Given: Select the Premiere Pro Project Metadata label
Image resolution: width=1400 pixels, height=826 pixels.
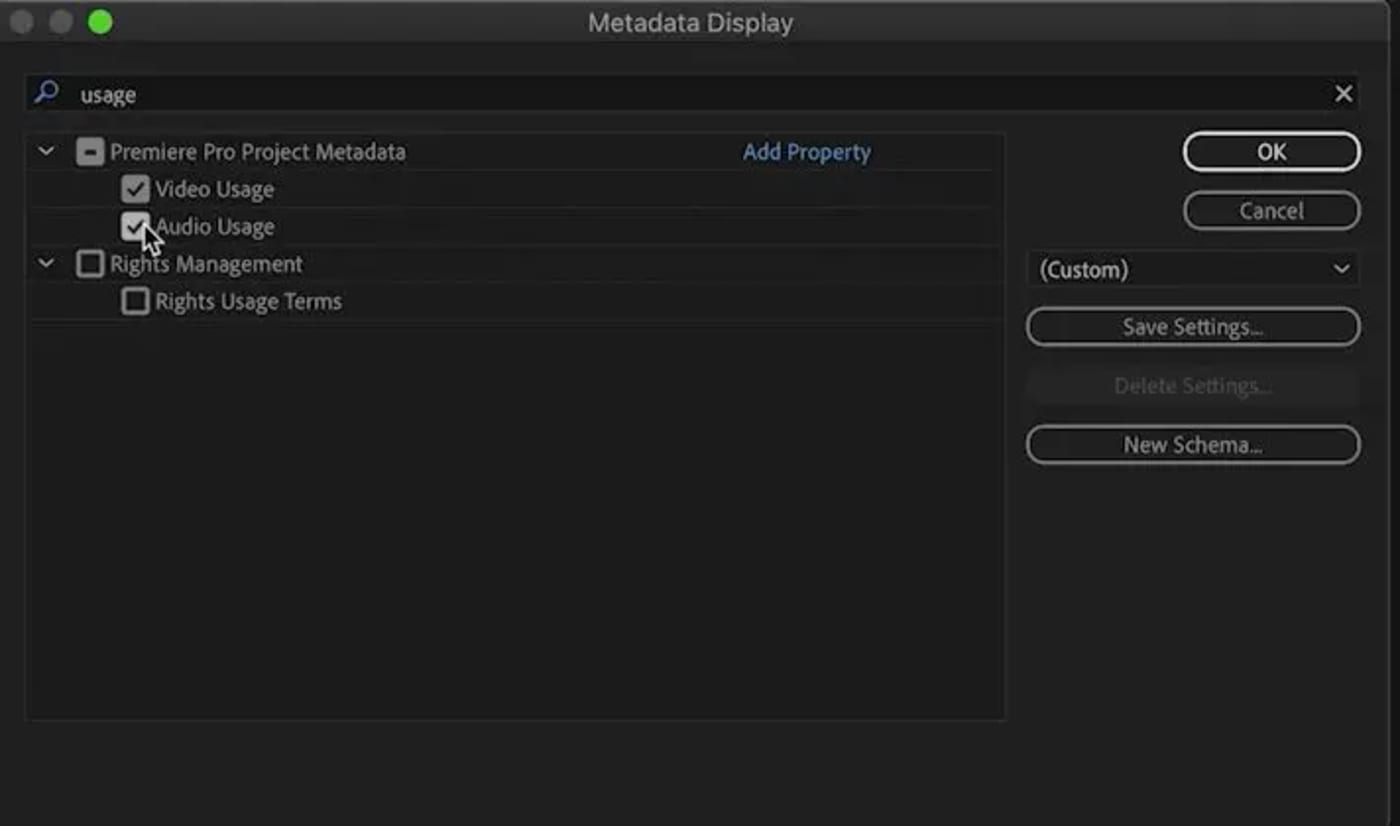Looking at the screenshot, I should pos(257,152).
